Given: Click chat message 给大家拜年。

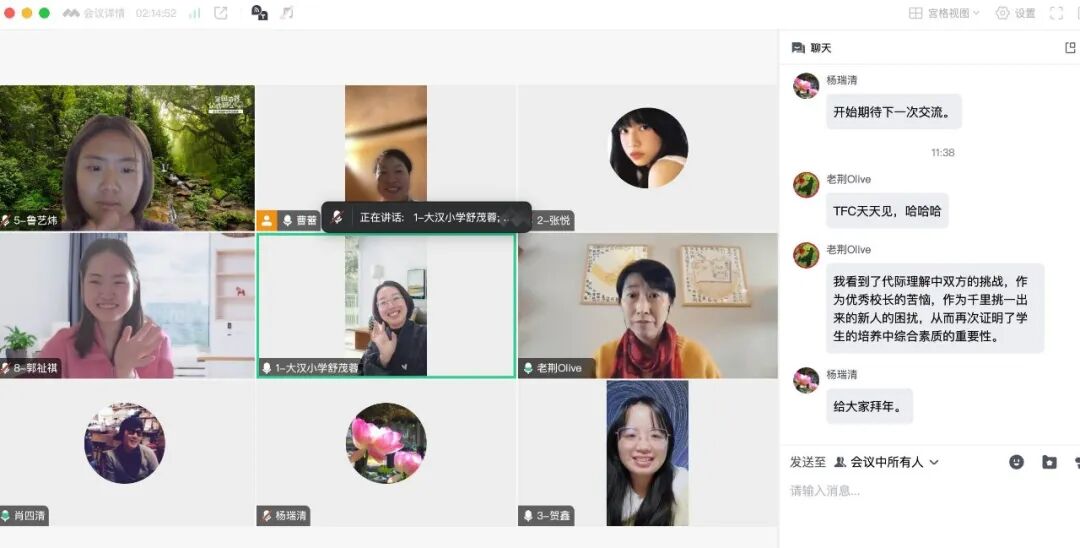Looking at the screenshot, I should point(869,406).
